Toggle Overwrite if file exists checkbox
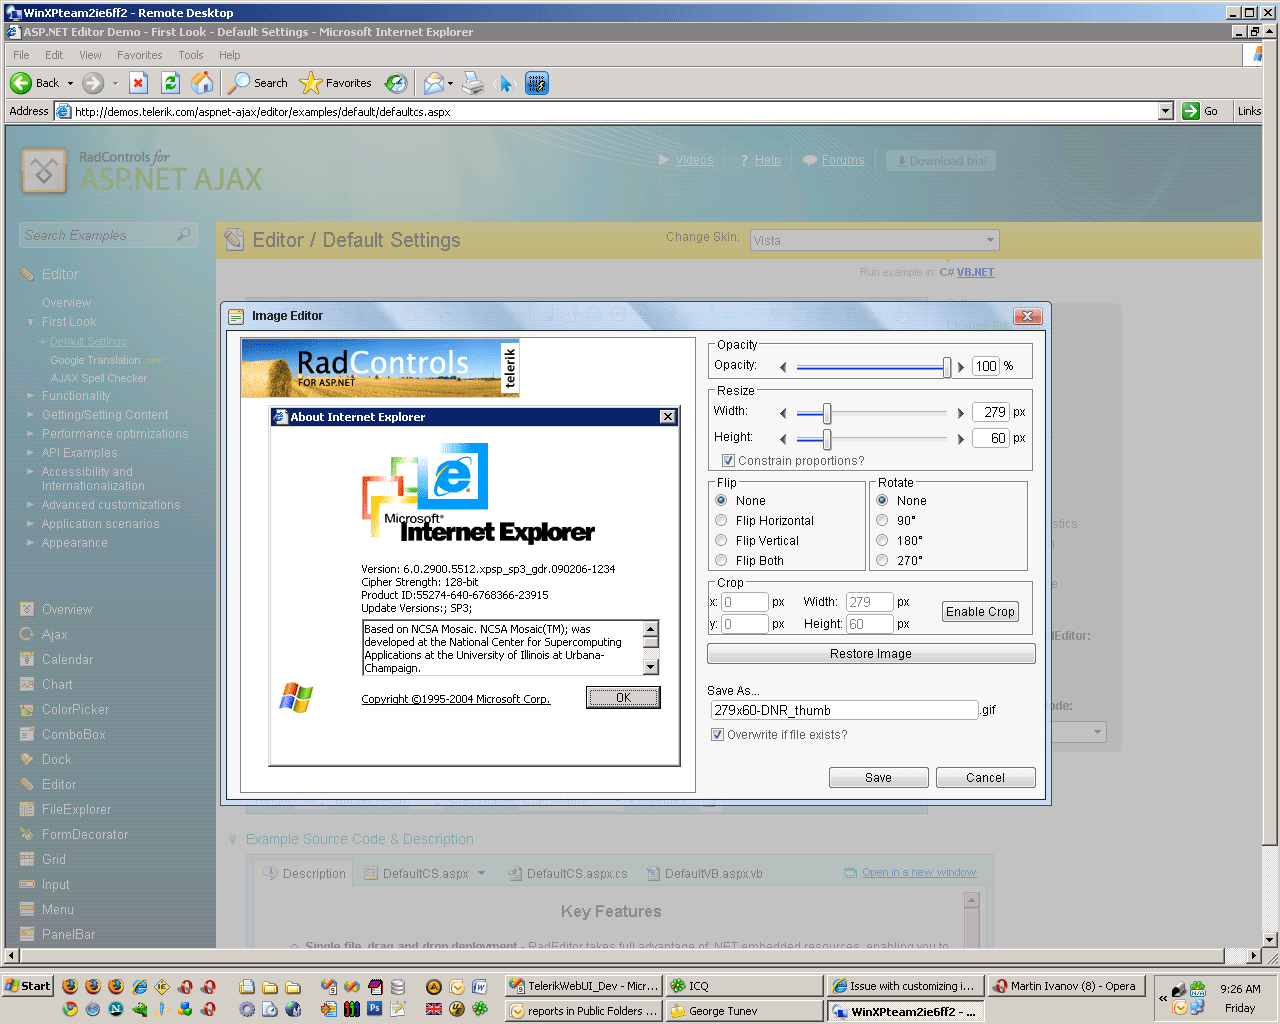 (717, 735)
